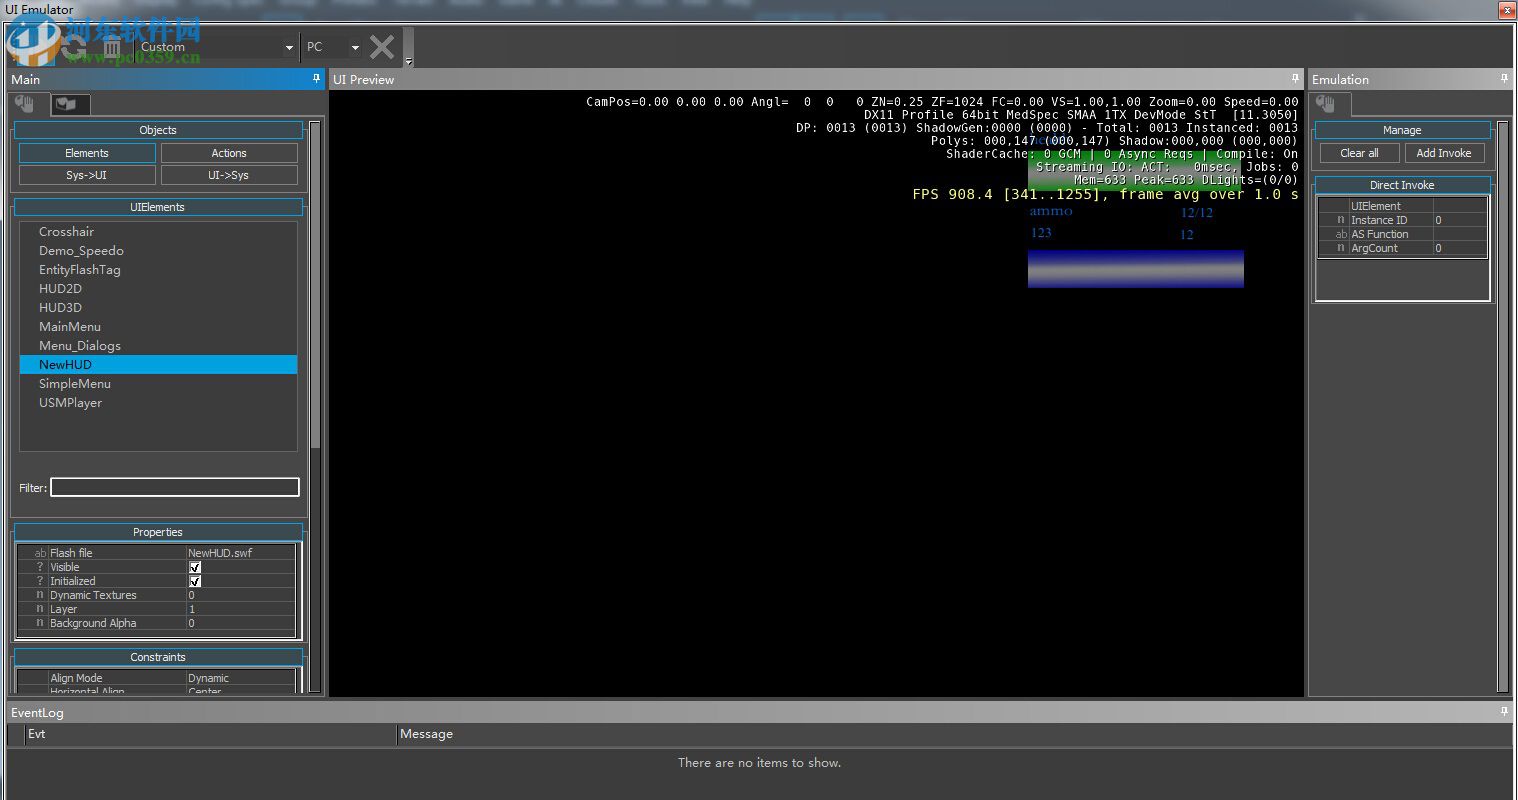Pin the Emulation panel
Image resolution: width=1518 pixels, height=800 pixels.
(x=1504, y=79)
